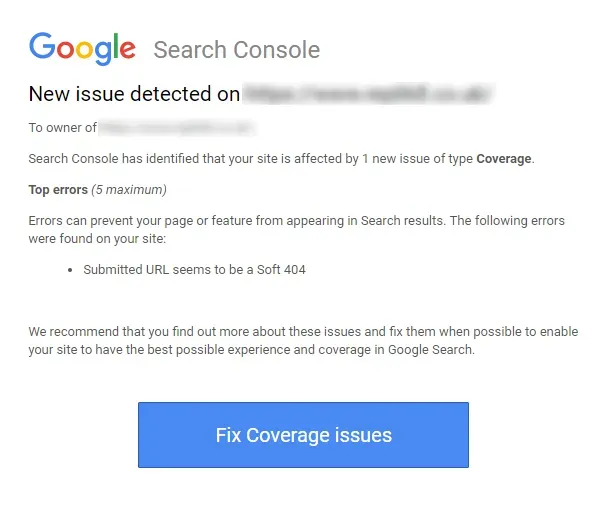Click the 'Errors can prevent your page' paragraph

[x=297, y=229]
